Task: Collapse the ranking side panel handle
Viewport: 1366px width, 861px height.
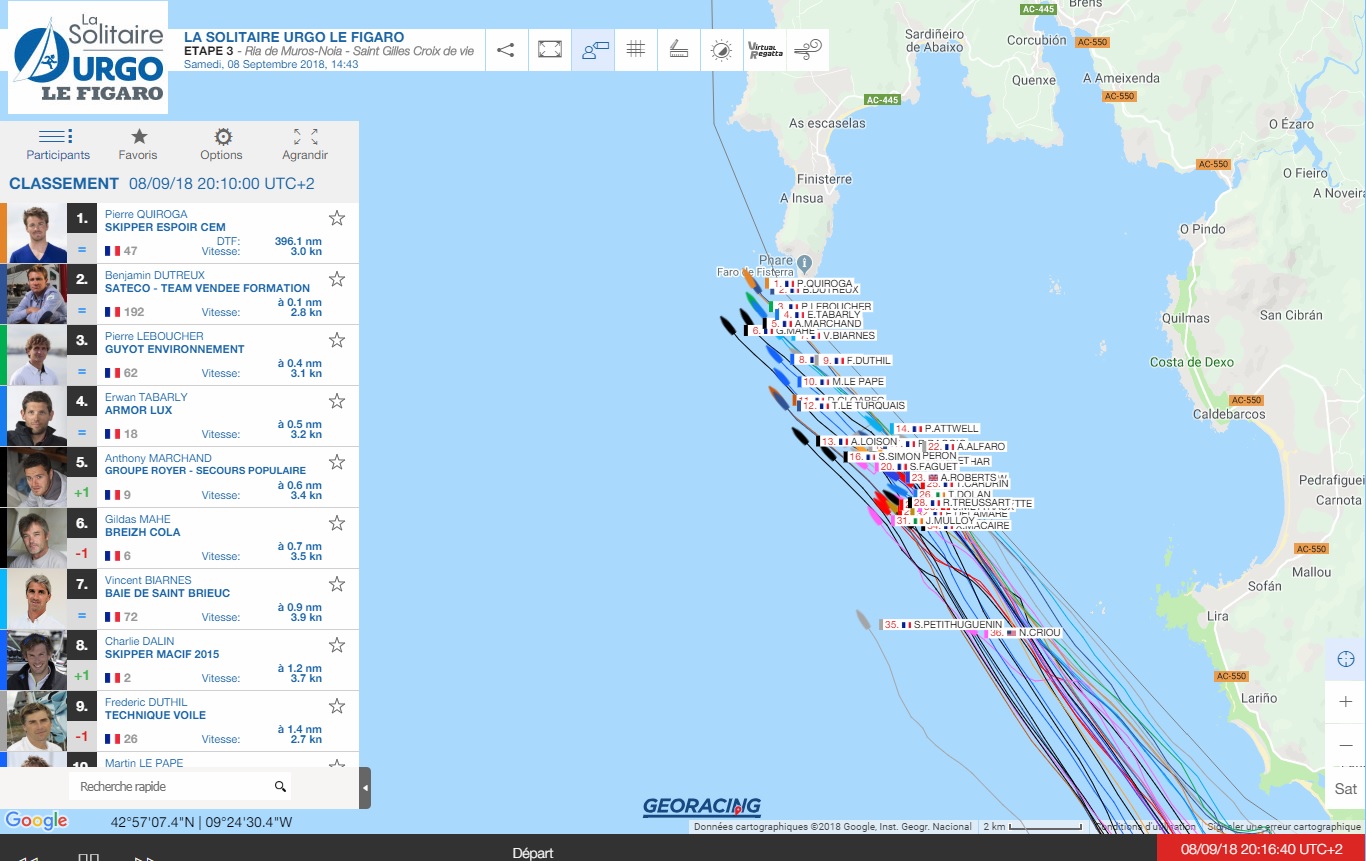Action: 365,788
